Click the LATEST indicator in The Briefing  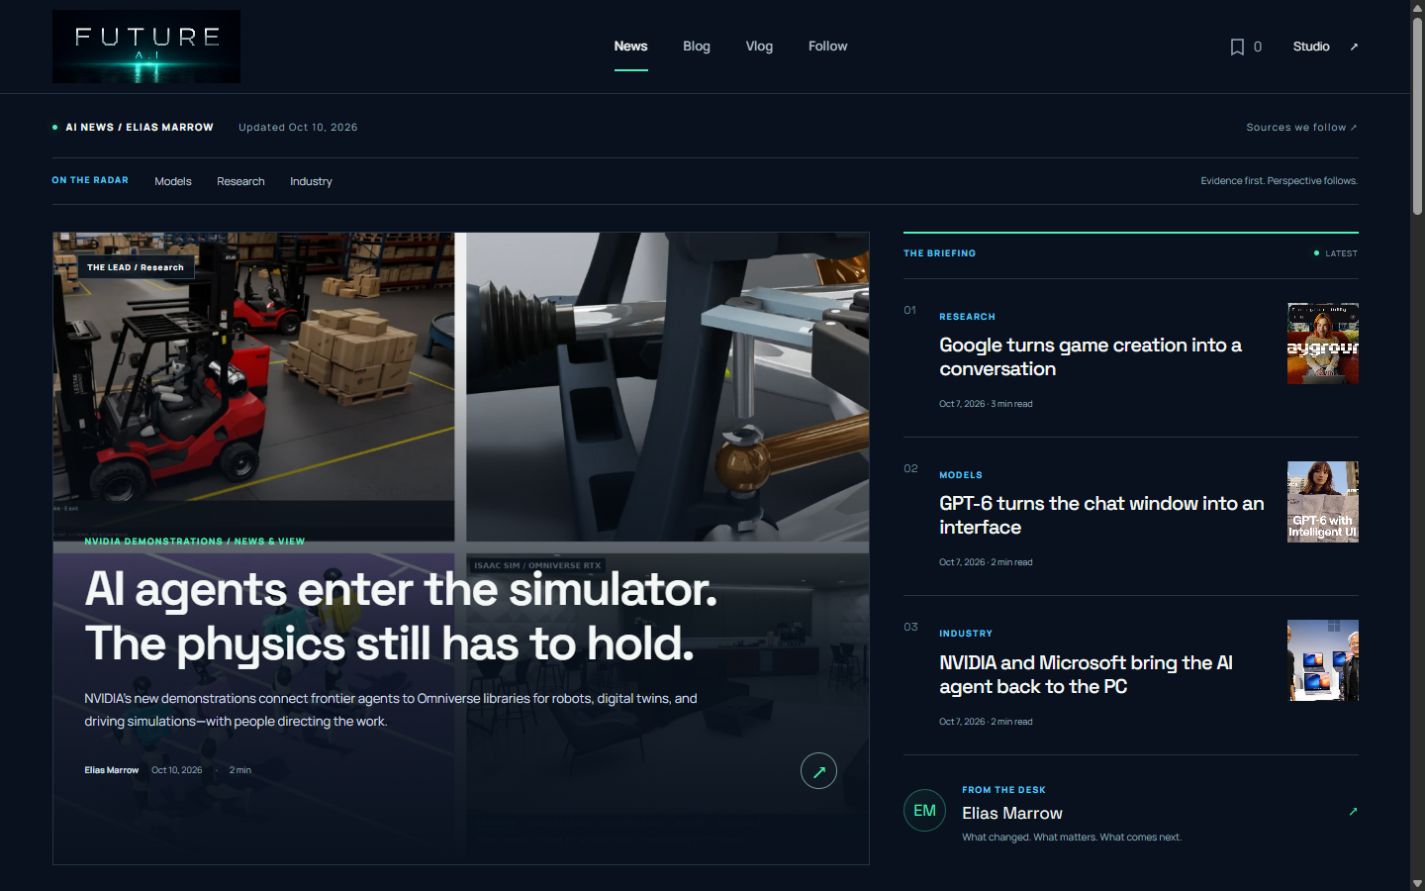pos(1336,253)
